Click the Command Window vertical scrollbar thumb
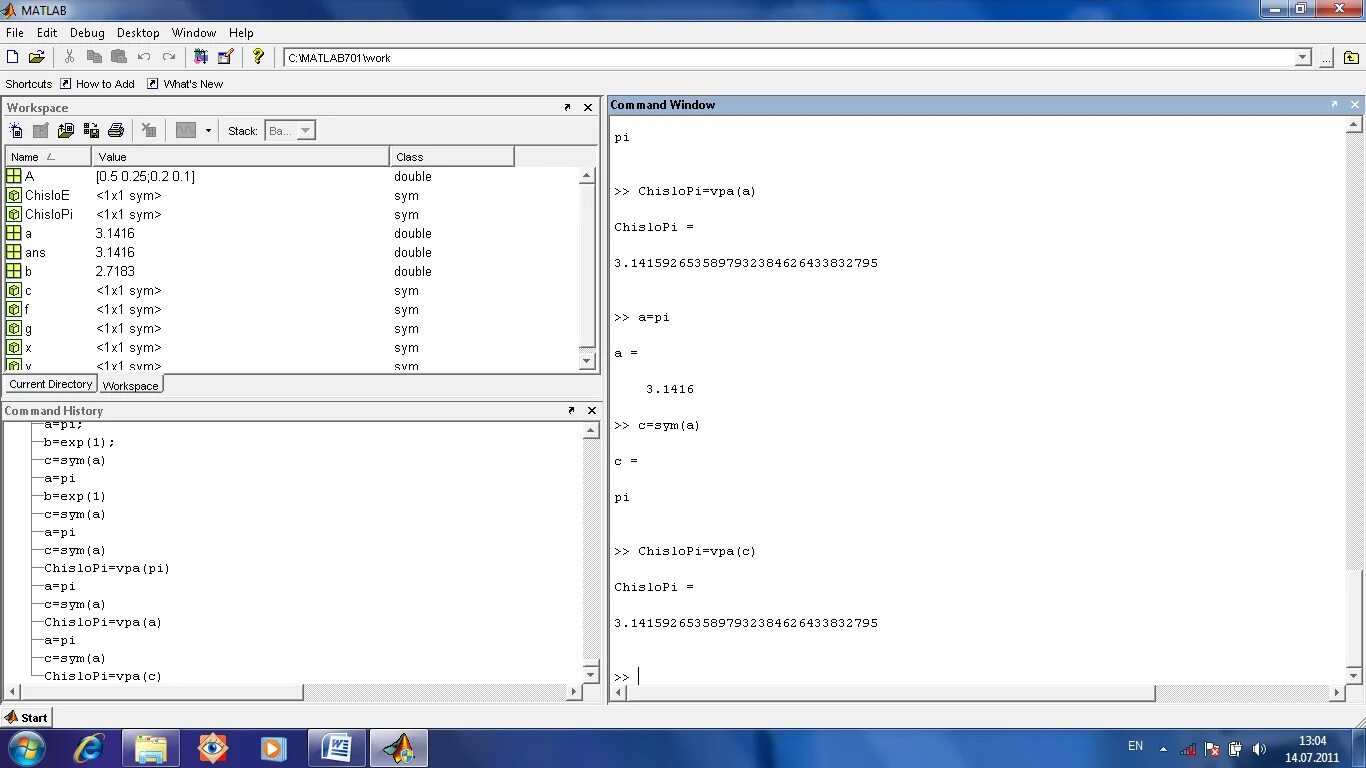 pyautogui.click(x=1354, y=617)
